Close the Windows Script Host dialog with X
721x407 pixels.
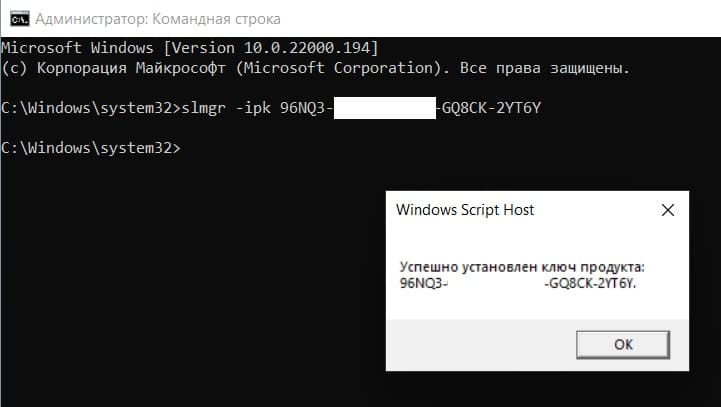point(668,210)
